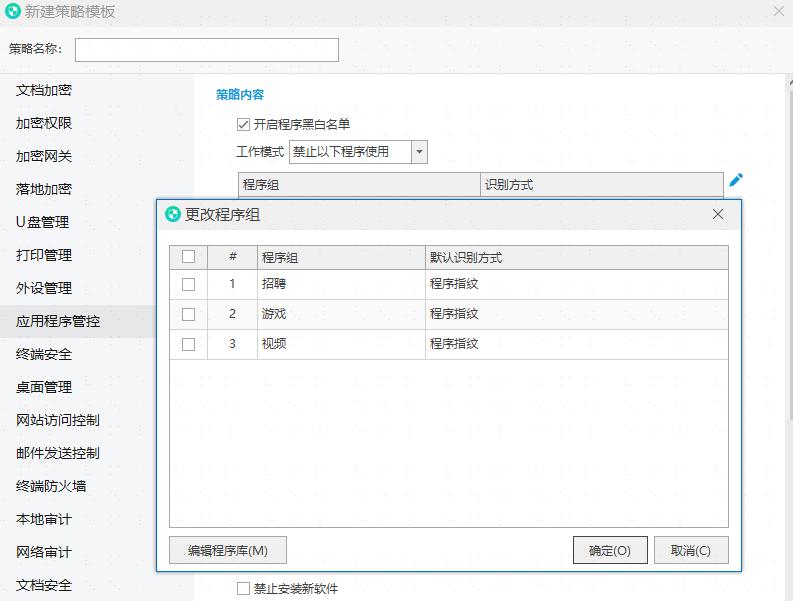Select 文档加密 in the left sidebar
Image resolution: width=793 pixels, height=601 pixels.
(44, 90)
